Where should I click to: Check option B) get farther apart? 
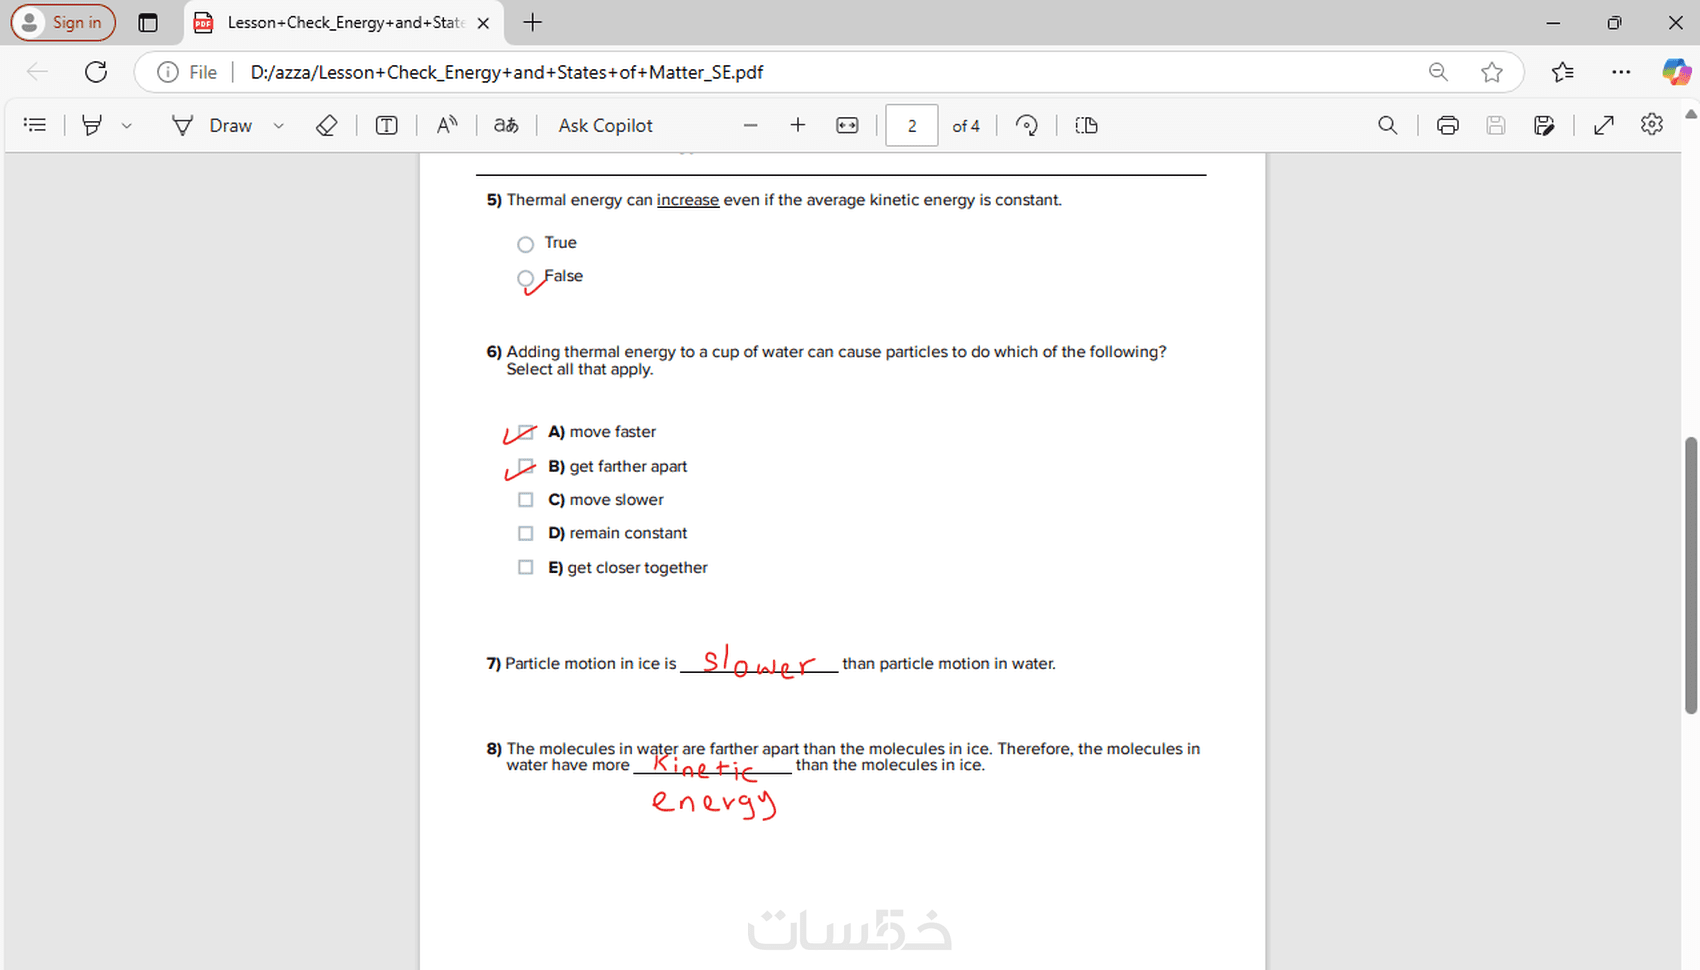526,466
